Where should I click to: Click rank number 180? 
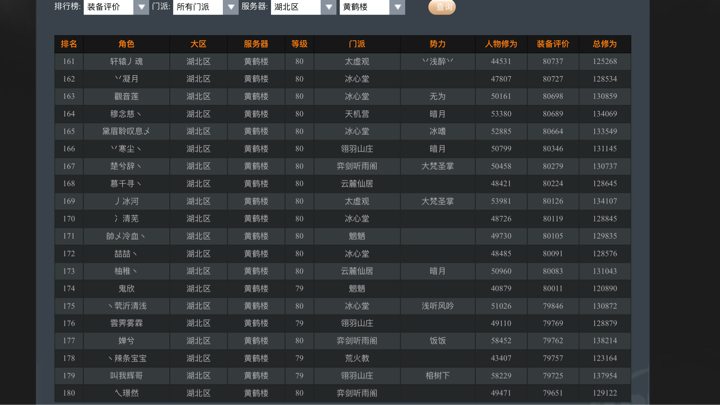coord(69,393)
